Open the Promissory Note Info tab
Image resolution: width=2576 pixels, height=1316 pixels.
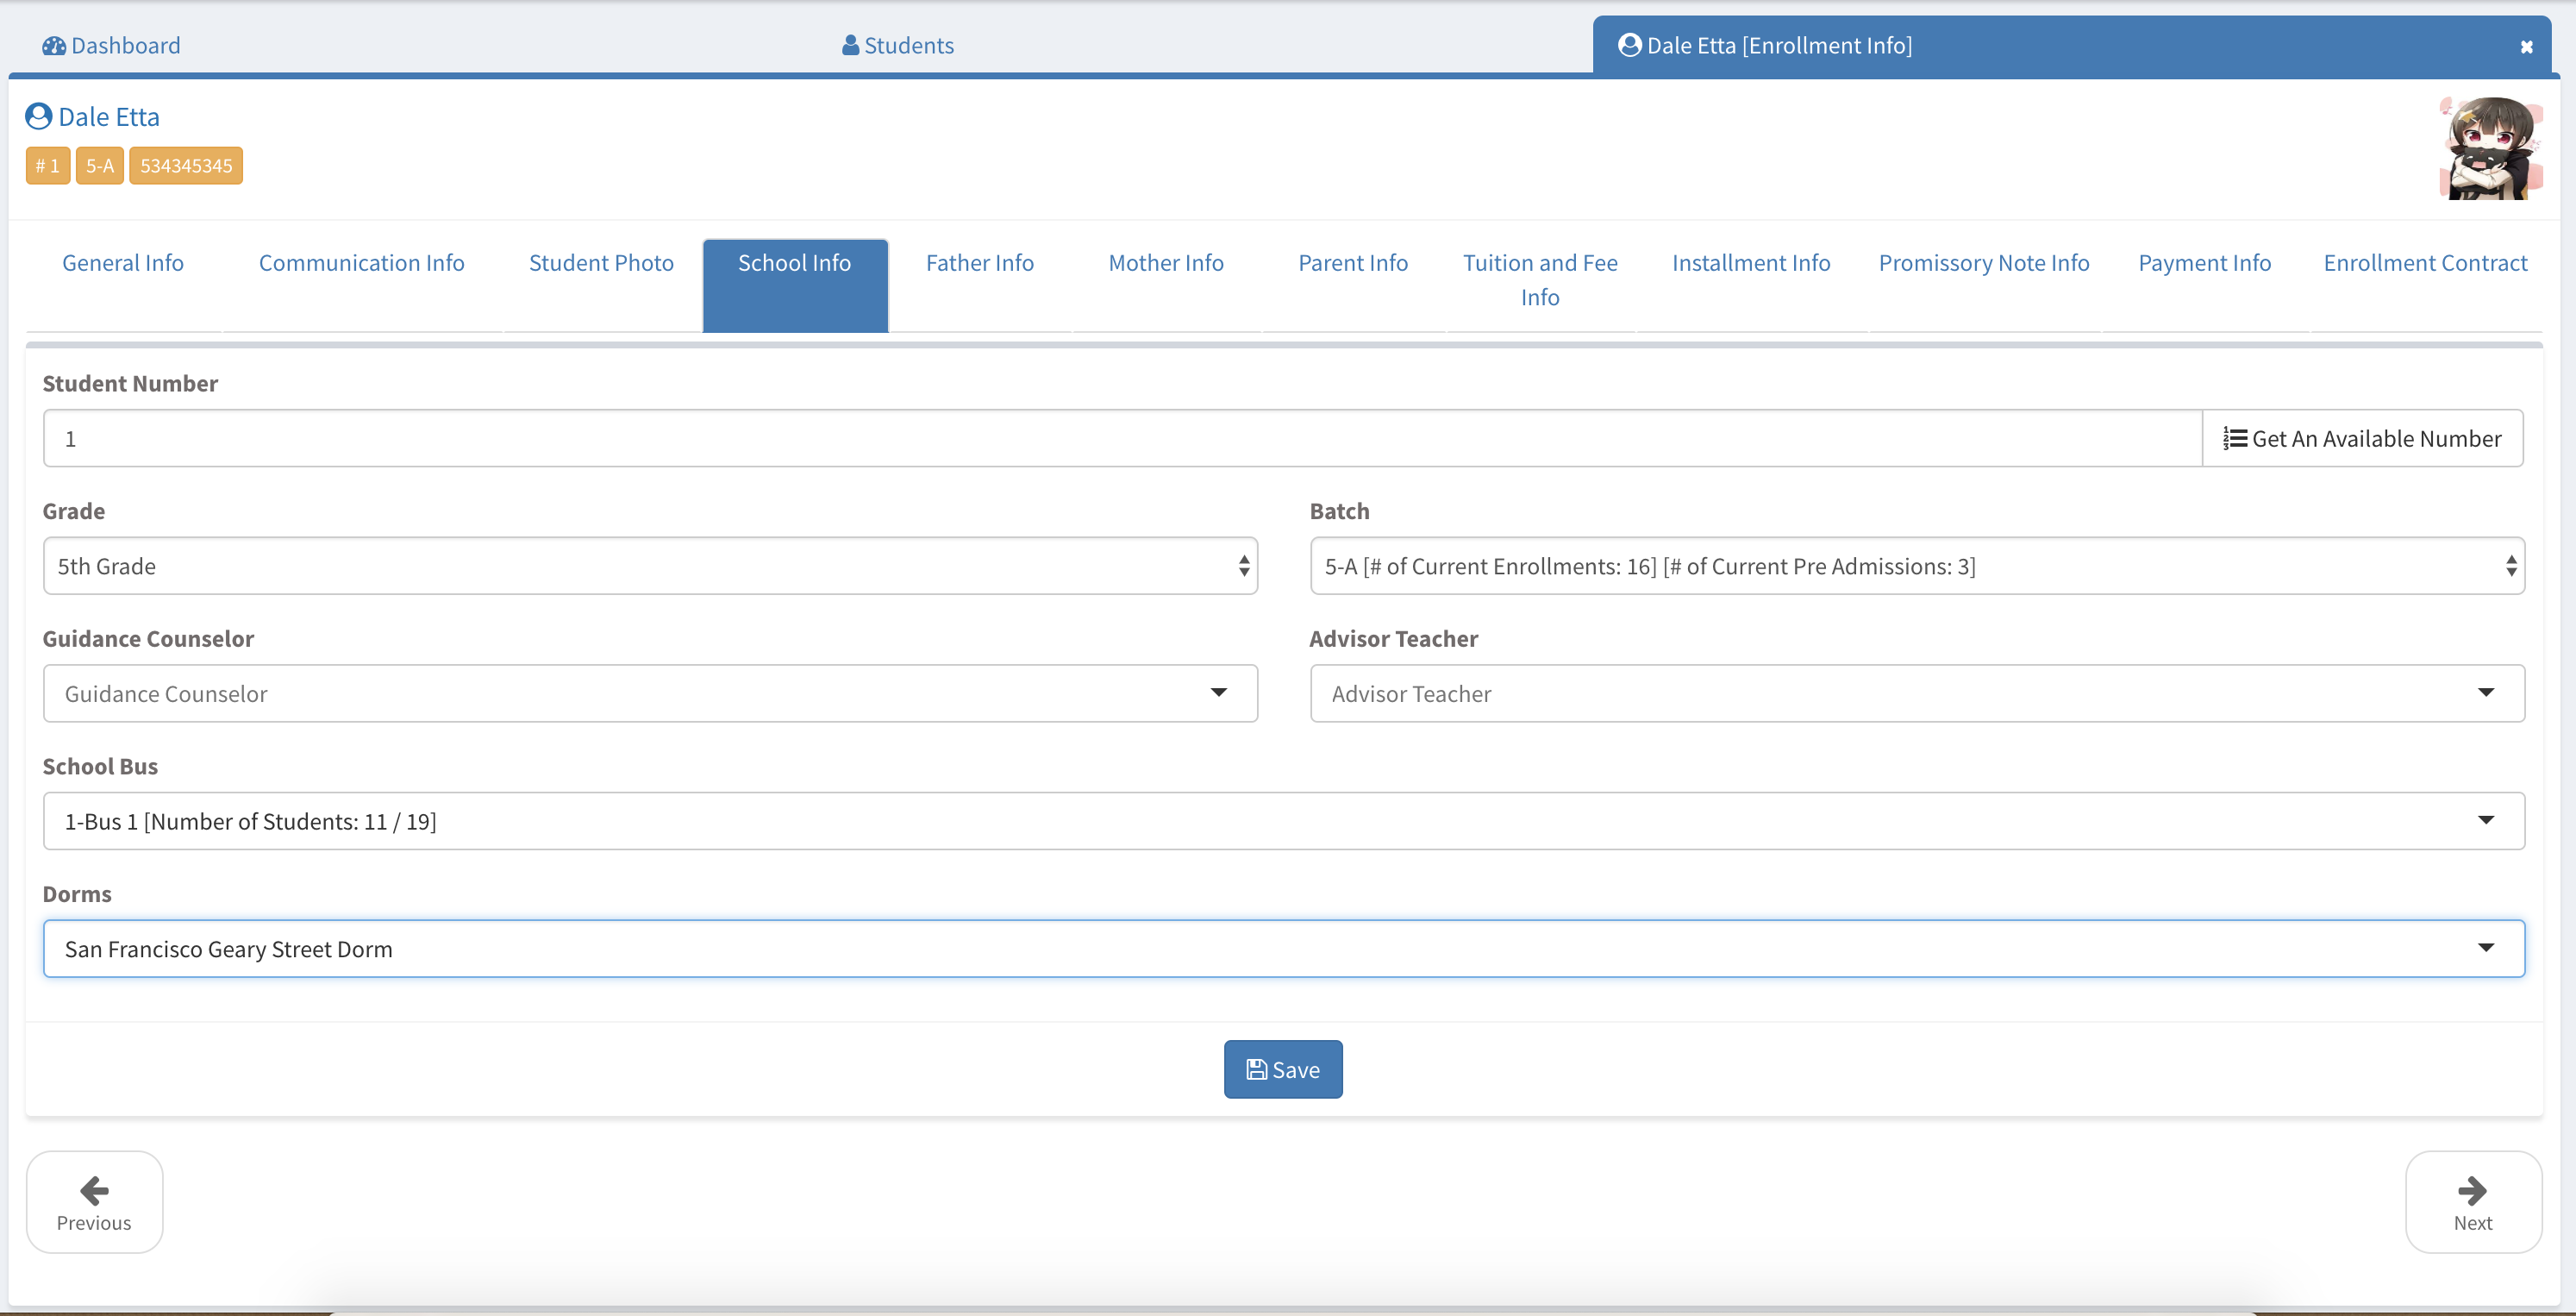(1984, 285)
